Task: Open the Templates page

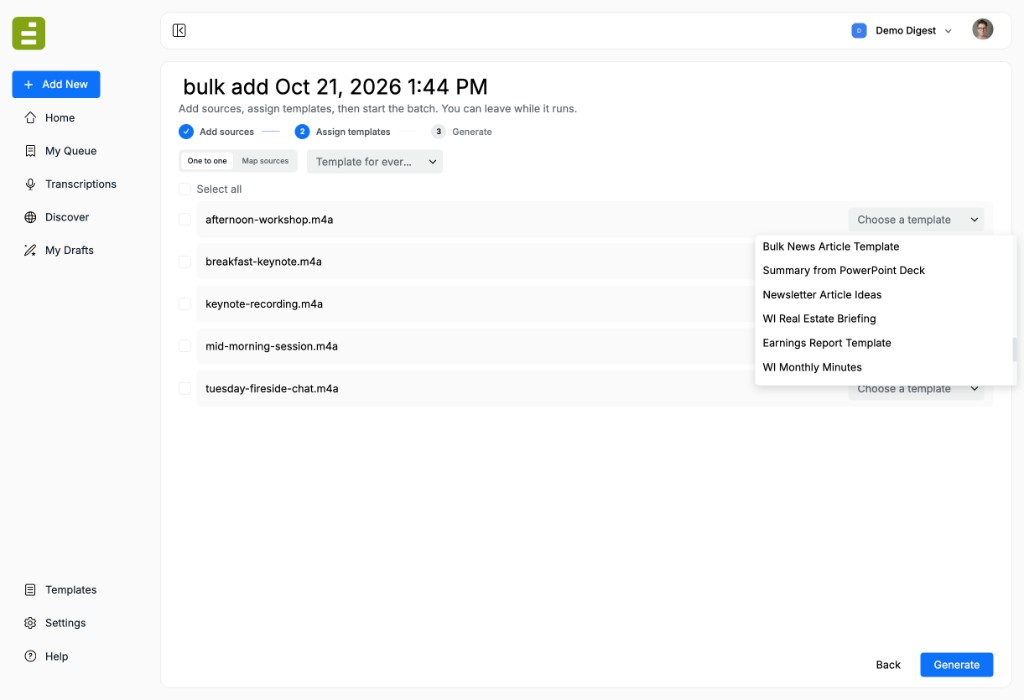Action: (71, 590)
